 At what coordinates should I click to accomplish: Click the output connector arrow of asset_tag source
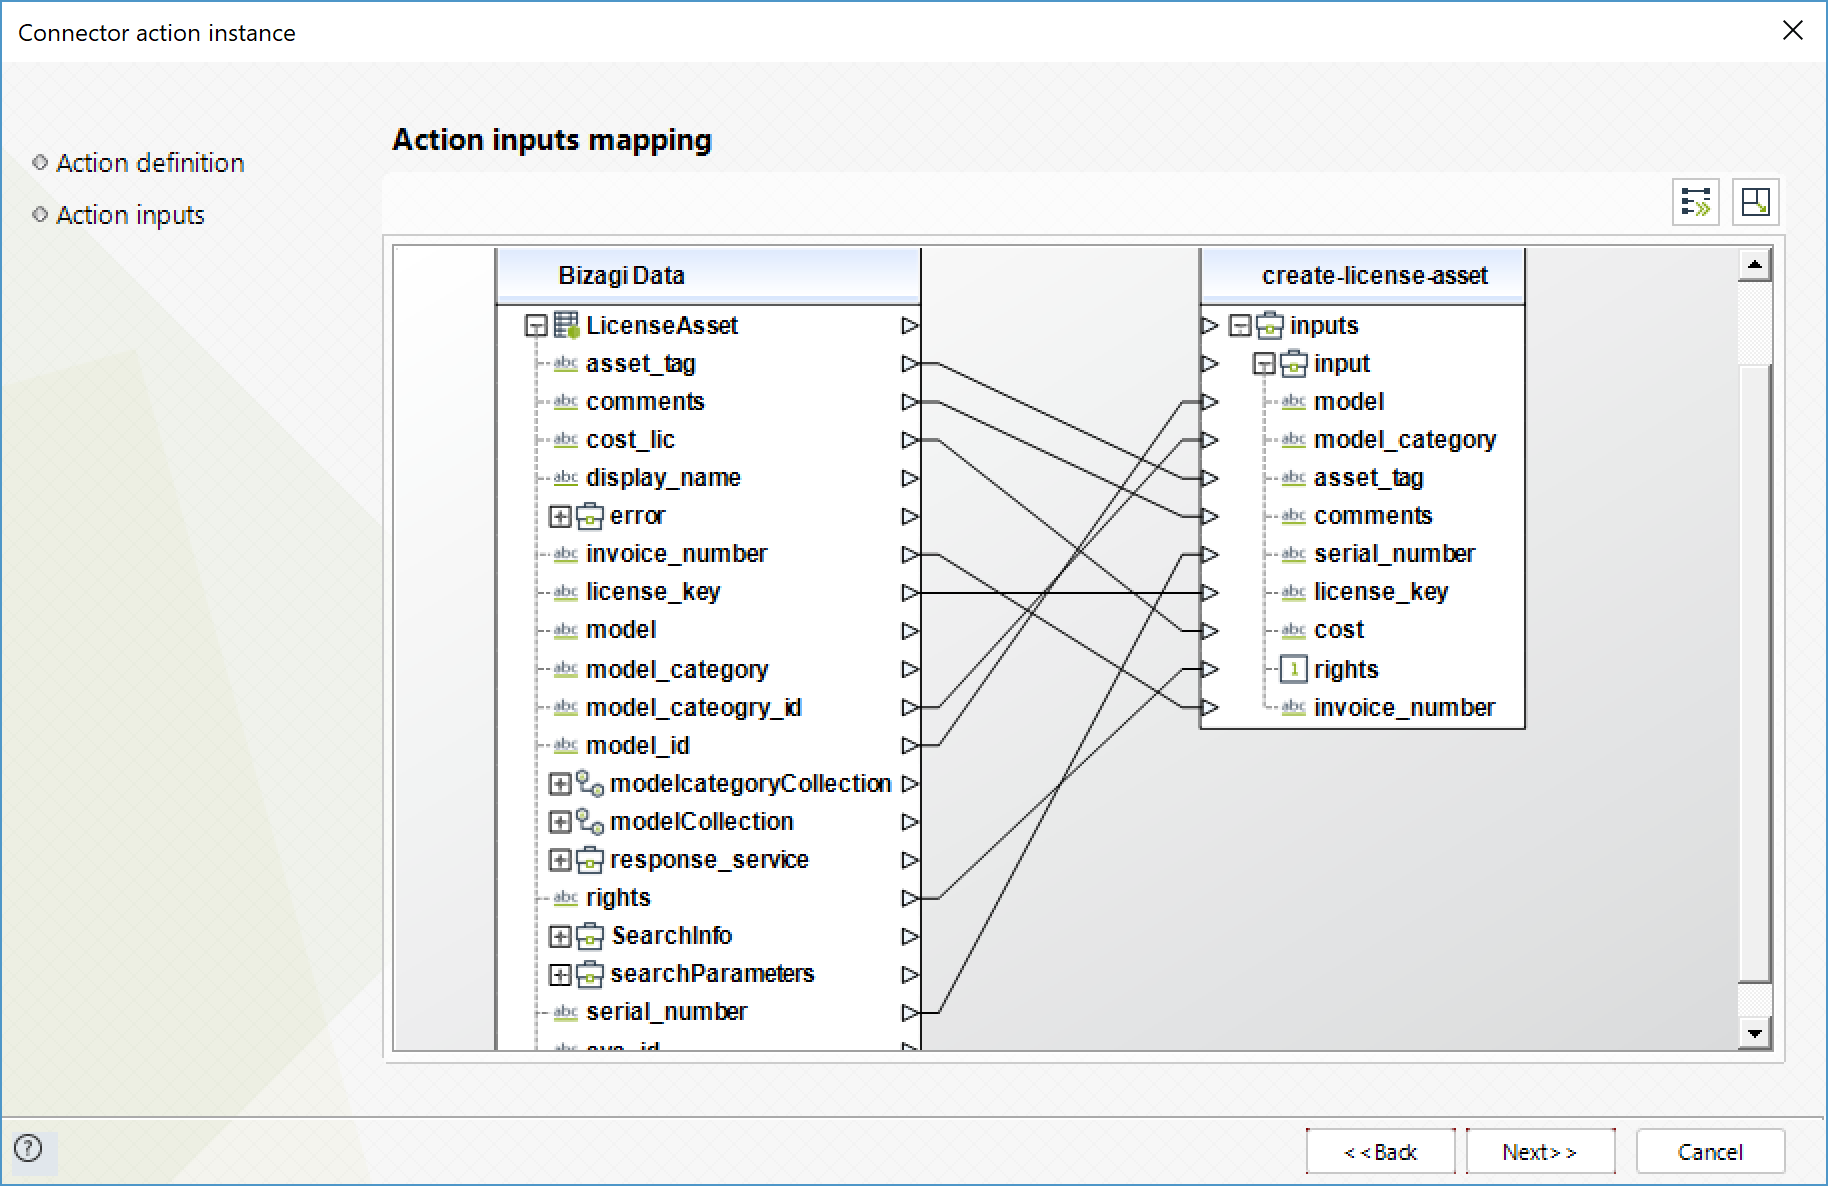[910, 364]
